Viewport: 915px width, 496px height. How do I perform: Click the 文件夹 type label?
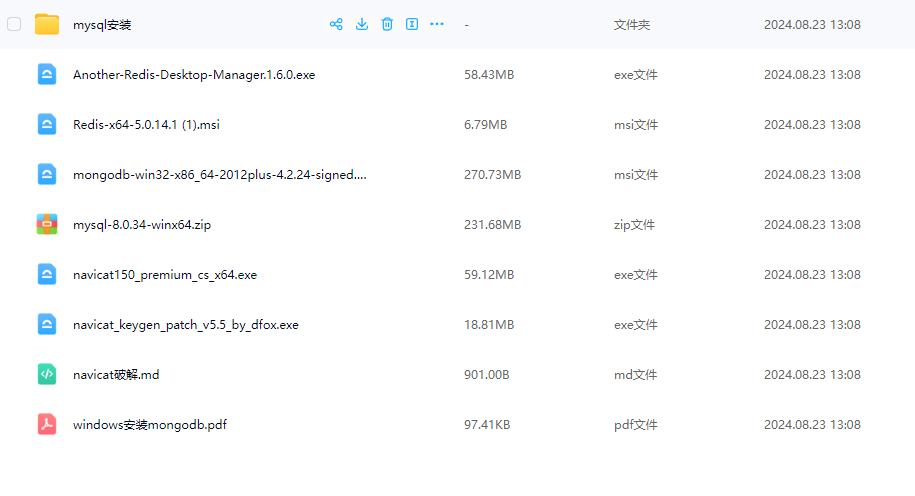632,25
